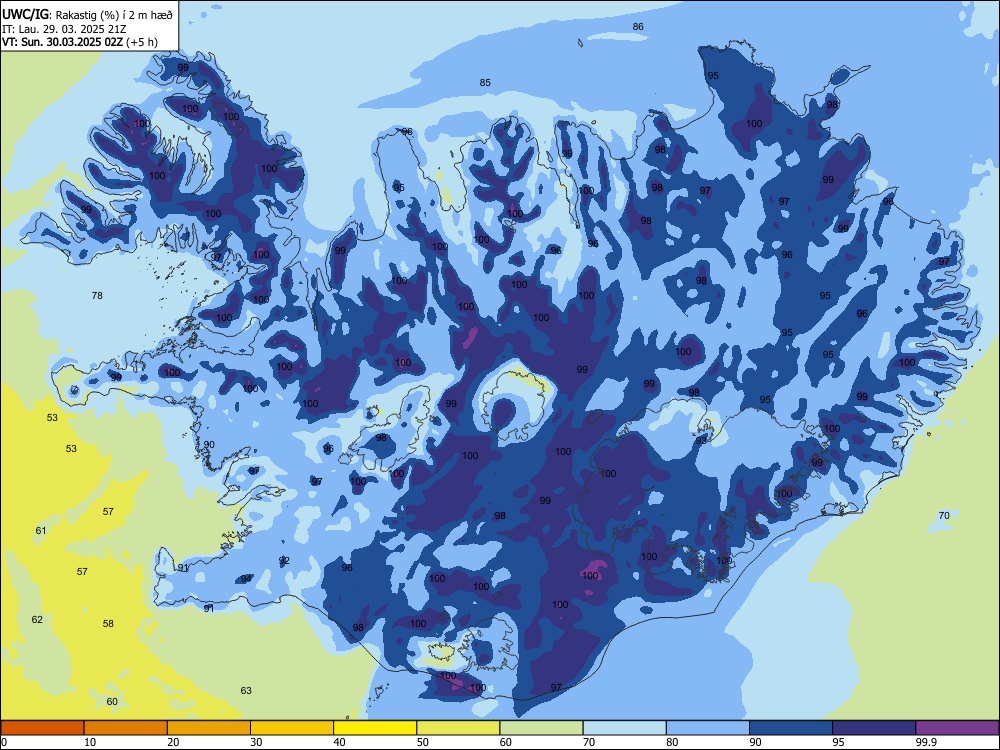The image size is (1000, 750).
Task: Click the map value '61' west of Reykjanes
Action: [41, 530]
